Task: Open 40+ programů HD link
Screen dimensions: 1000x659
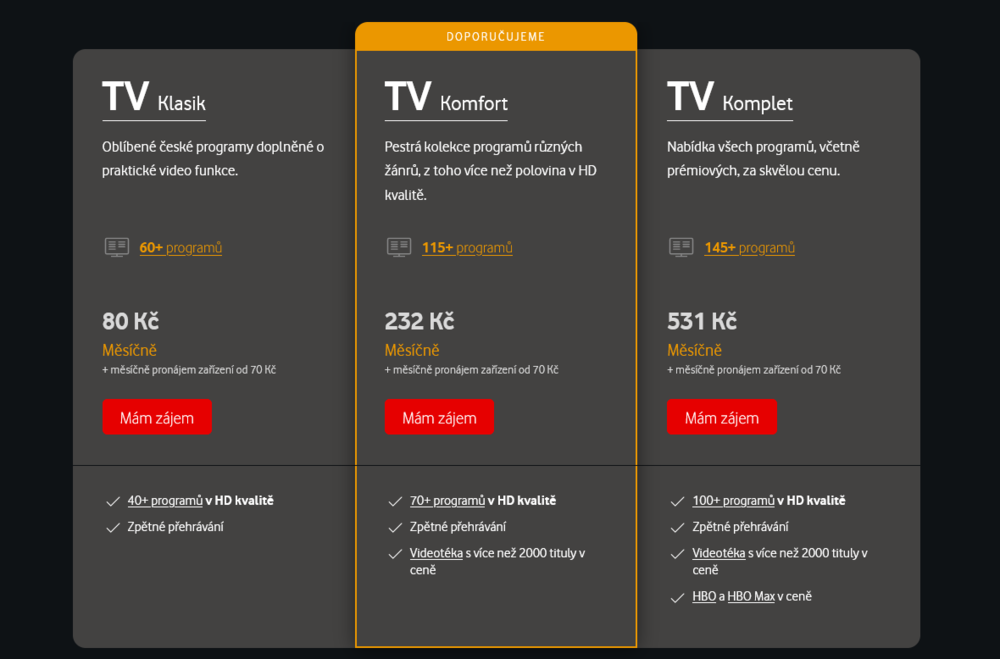Action: tap(165, 501)
